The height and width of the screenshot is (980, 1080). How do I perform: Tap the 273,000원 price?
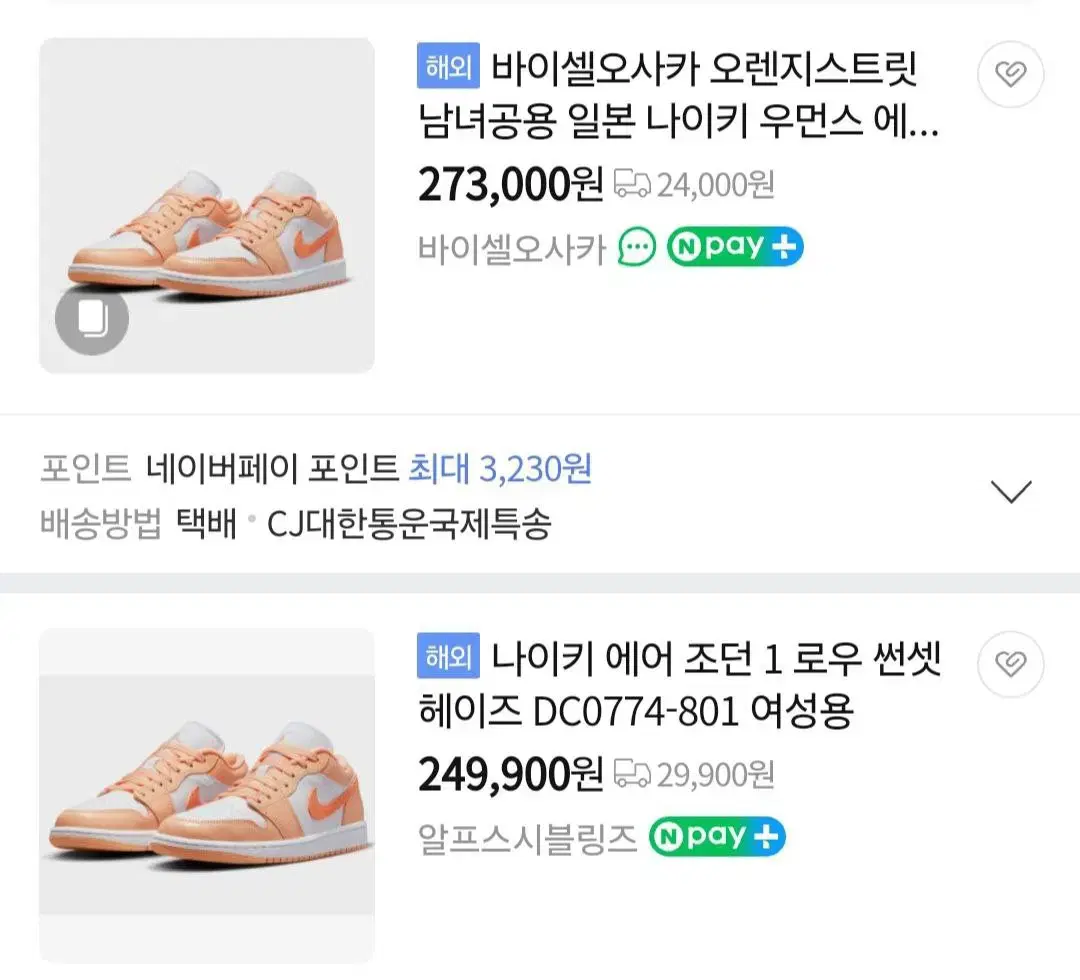(510, 184)
